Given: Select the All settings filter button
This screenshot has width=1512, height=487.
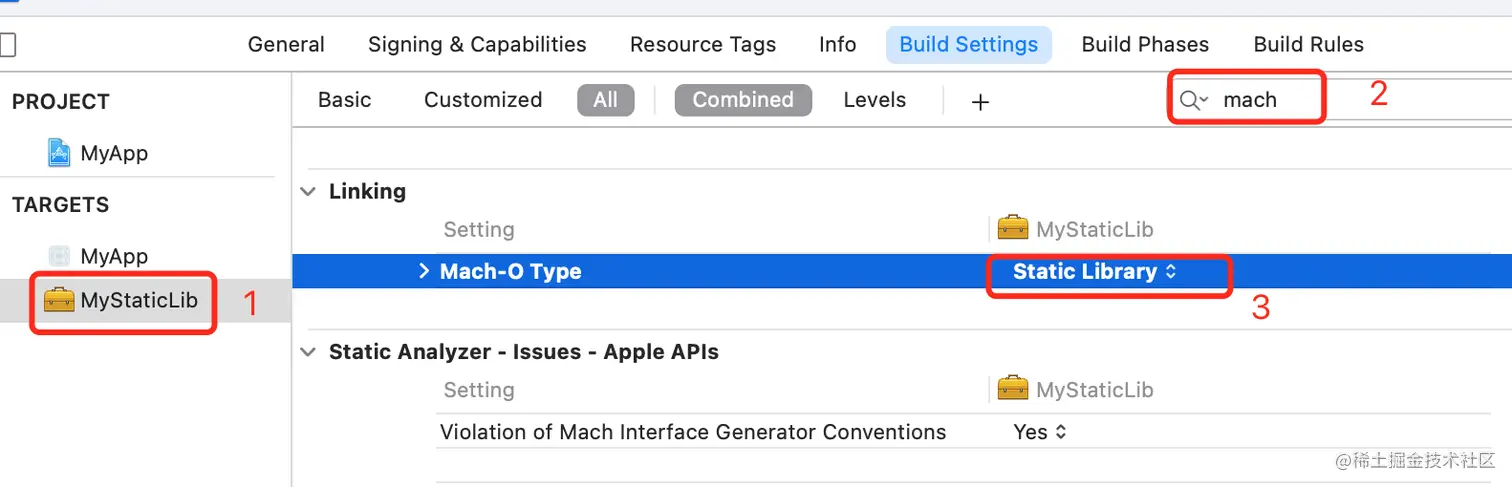Looking at the screenshot, I should point(605,100).
